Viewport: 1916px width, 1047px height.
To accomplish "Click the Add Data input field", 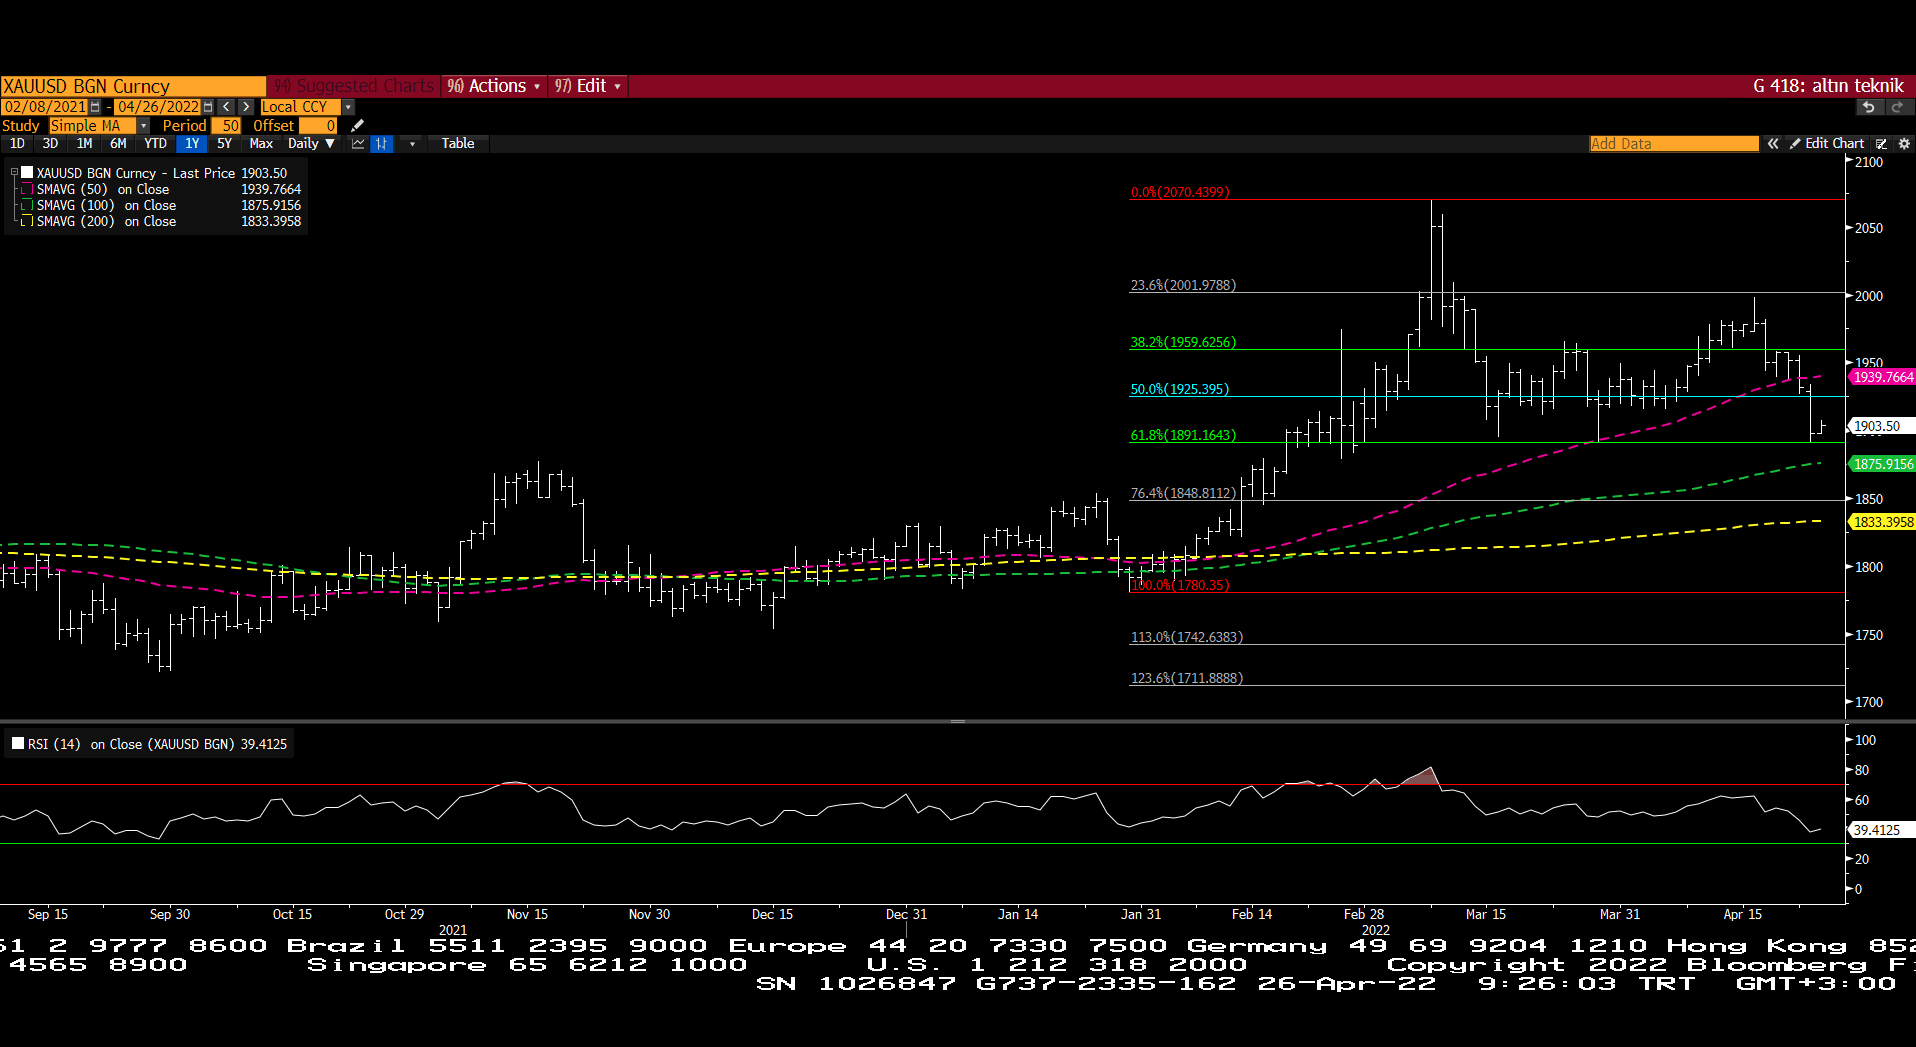I will 1674,144.
